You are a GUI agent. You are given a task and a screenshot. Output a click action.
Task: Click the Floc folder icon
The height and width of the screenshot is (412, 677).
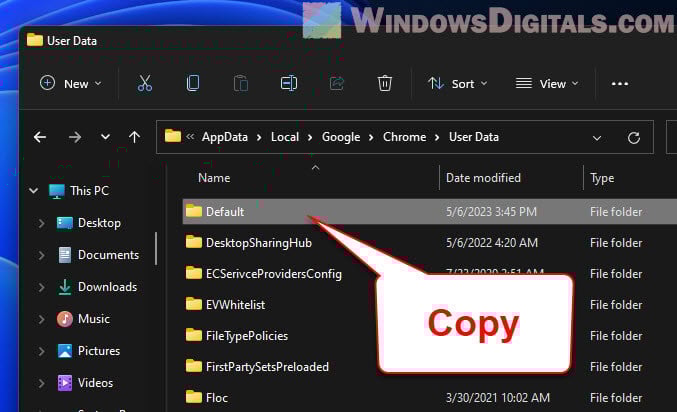194,397
